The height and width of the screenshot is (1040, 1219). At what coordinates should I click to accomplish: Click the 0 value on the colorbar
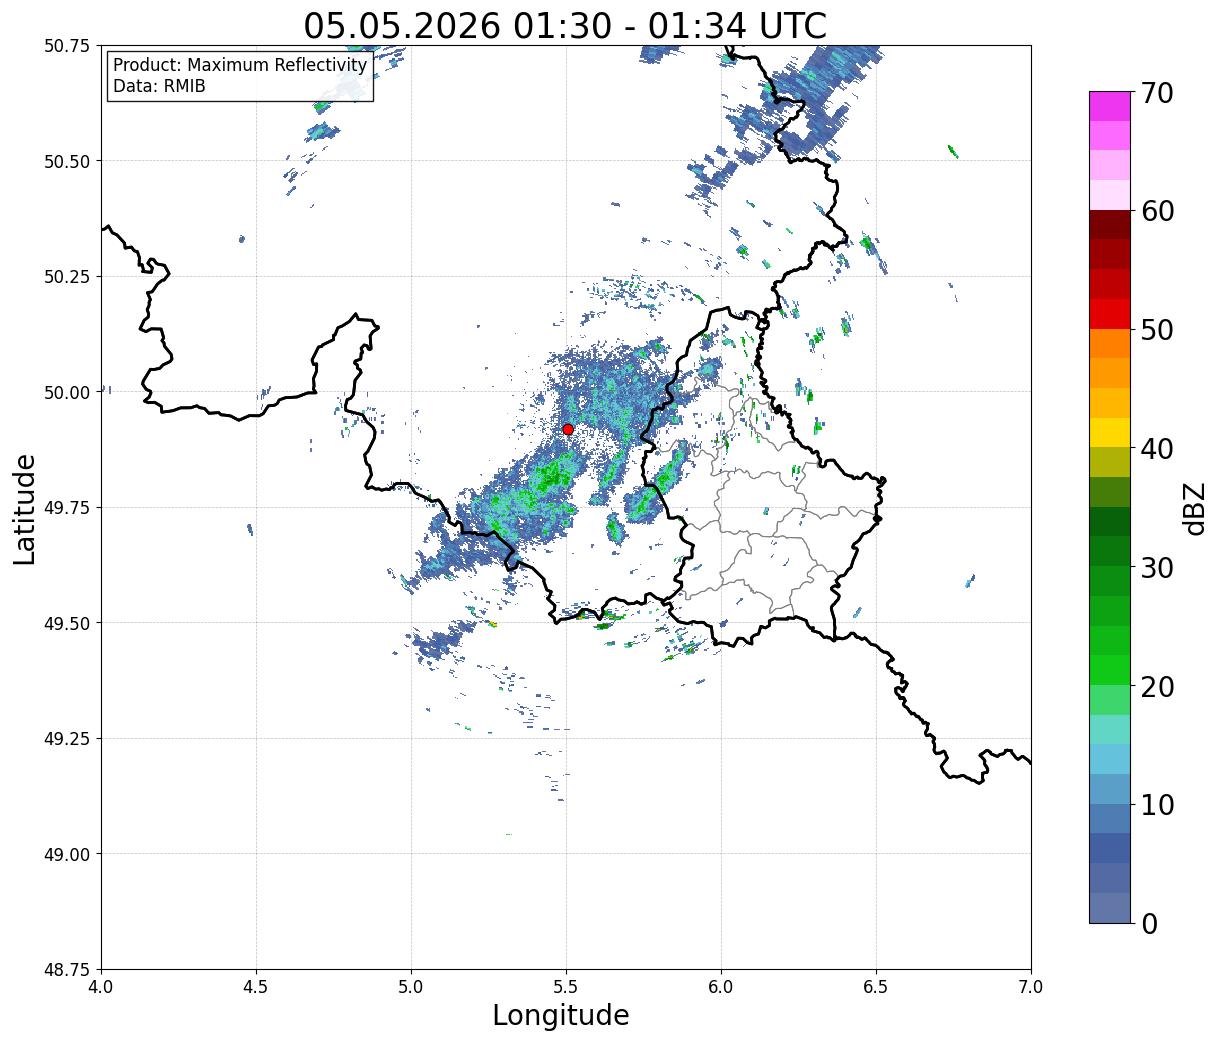pos(1149,924)
